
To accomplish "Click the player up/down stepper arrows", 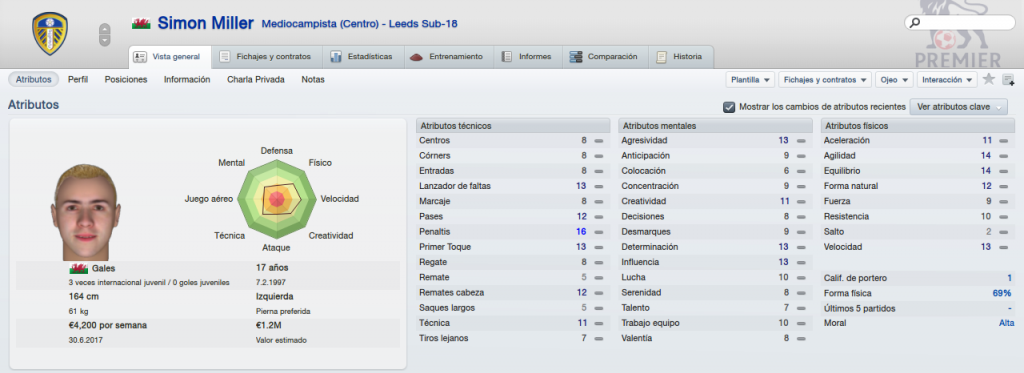I will click(x=104, y=35).
